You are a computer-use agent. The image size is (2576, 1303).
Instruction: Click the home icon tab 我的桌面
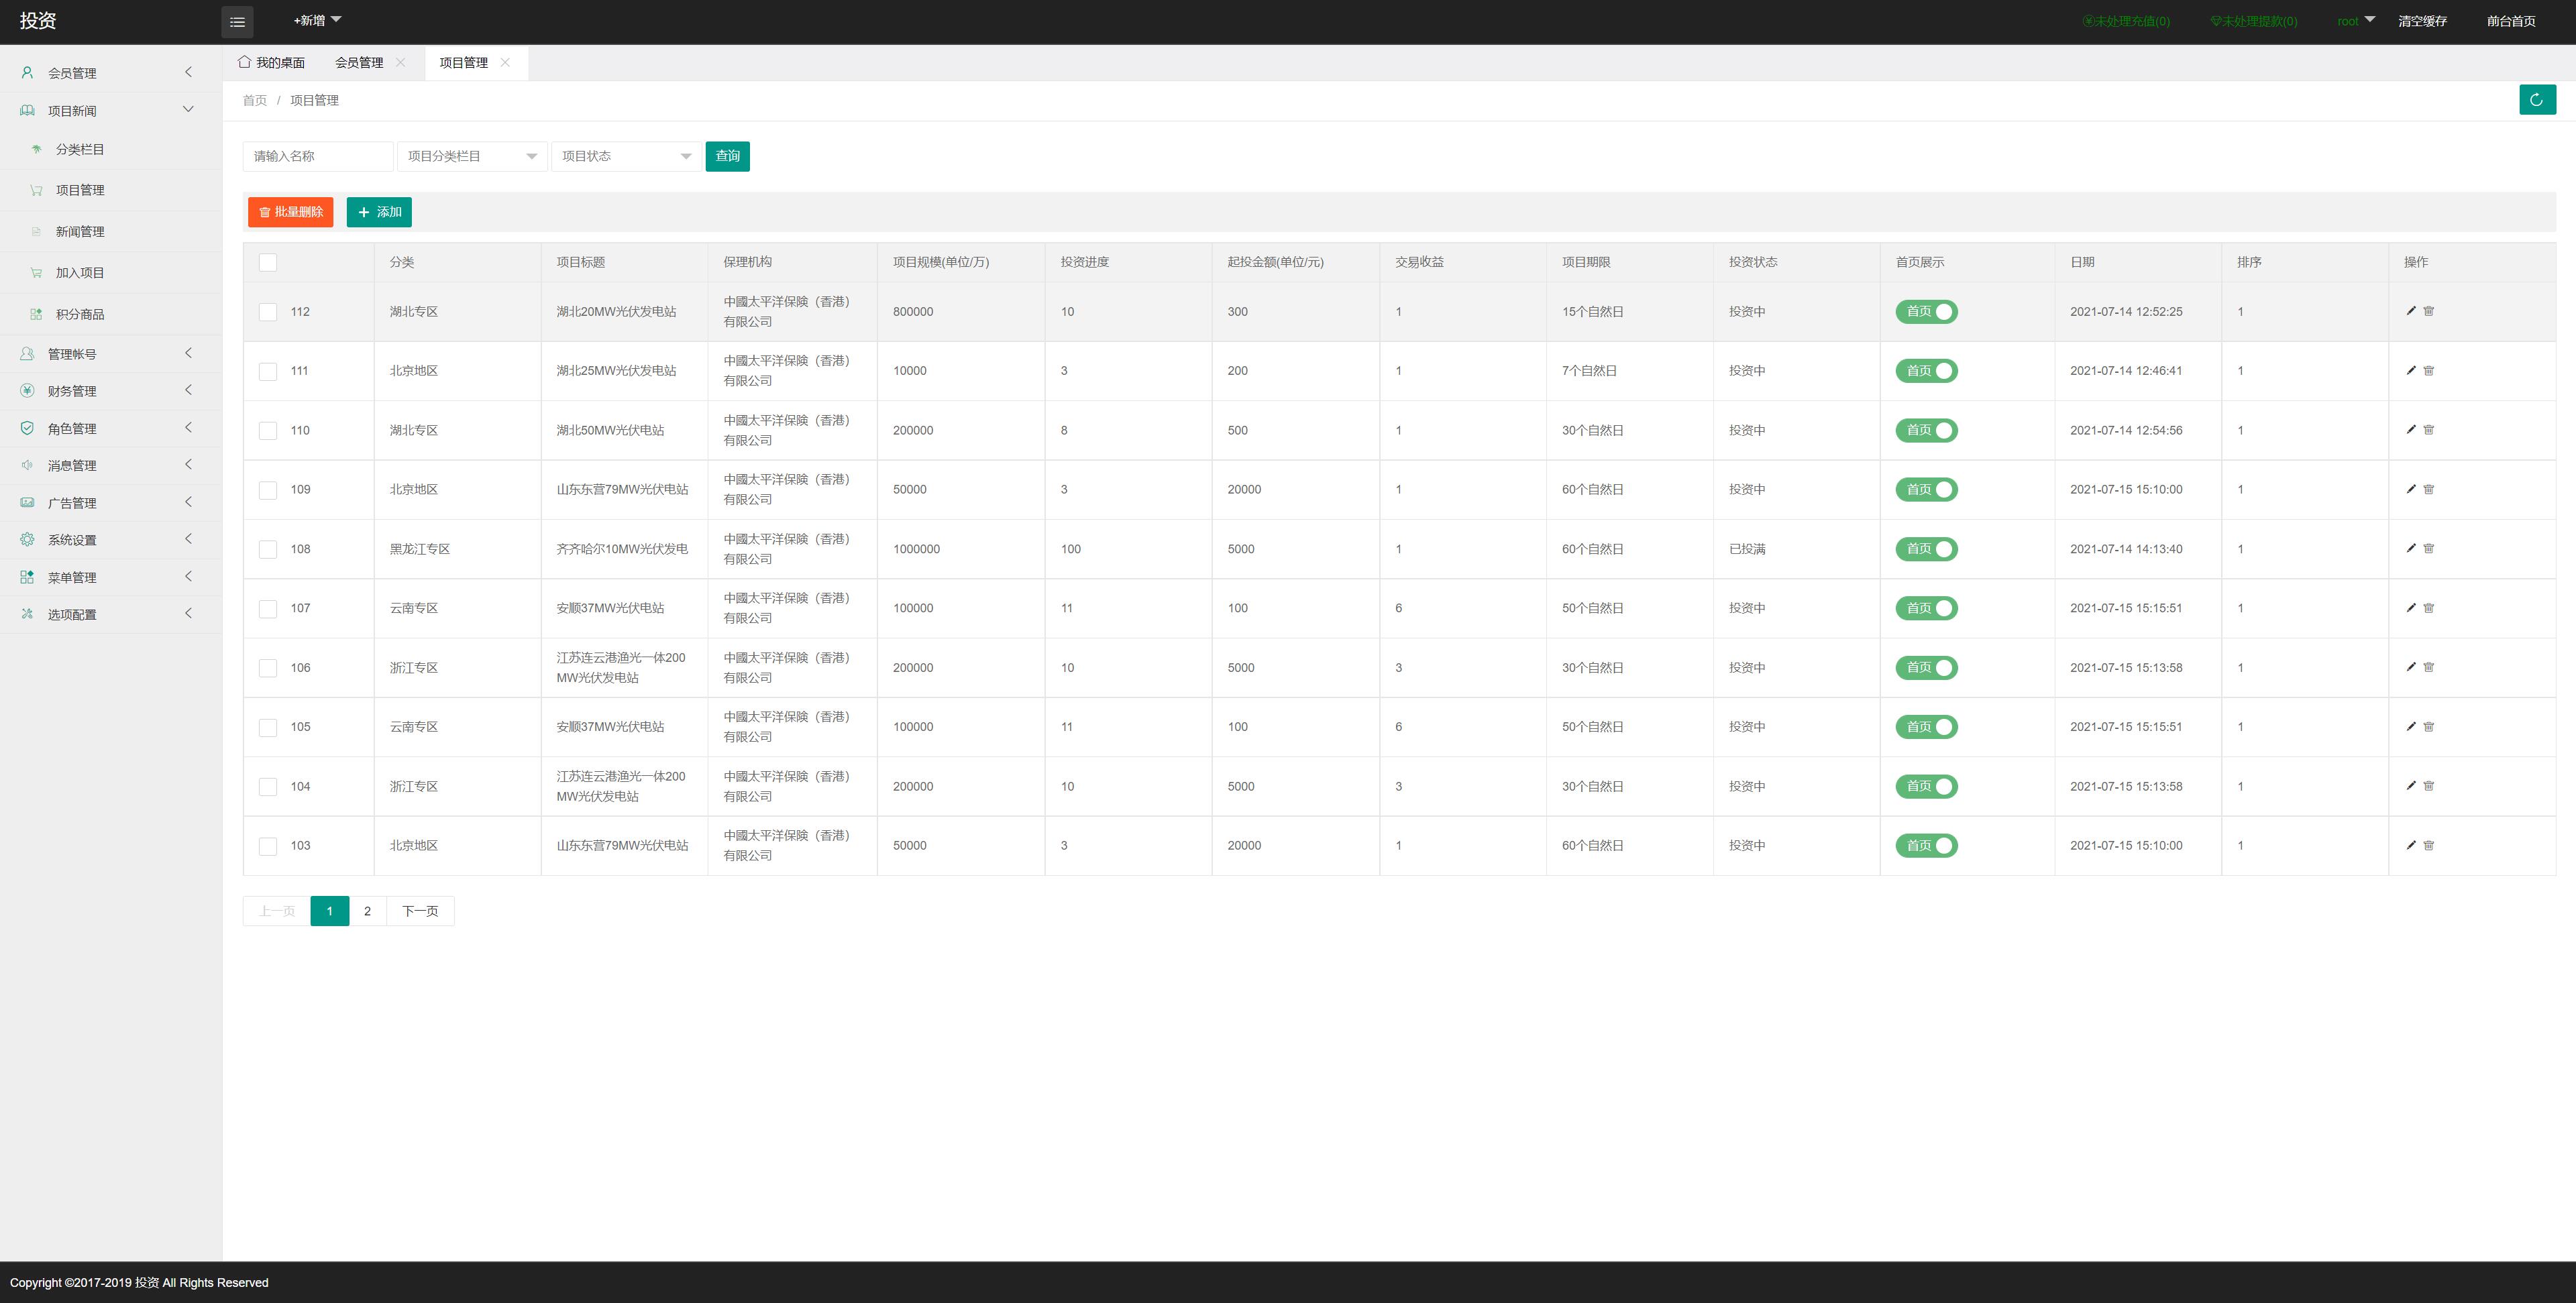pyautogui.click(x=272, y=62)
